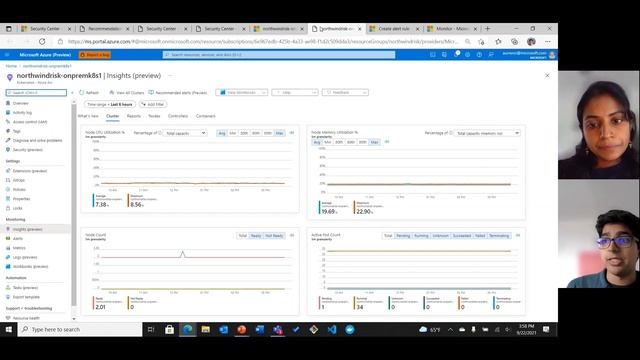Open Properties in the sidebar
Viewport: 640px width, 360px height.
(21, 199)
